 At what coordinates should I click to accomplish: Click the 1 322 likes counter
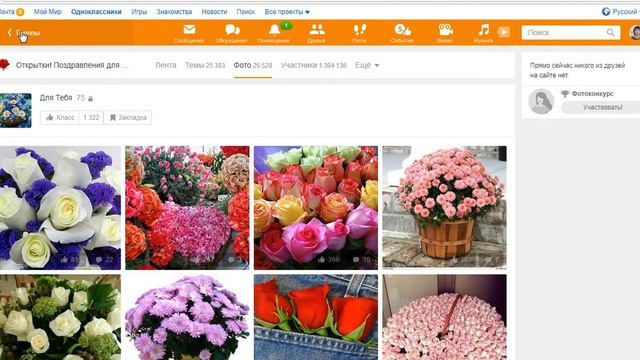click(91, 118)
